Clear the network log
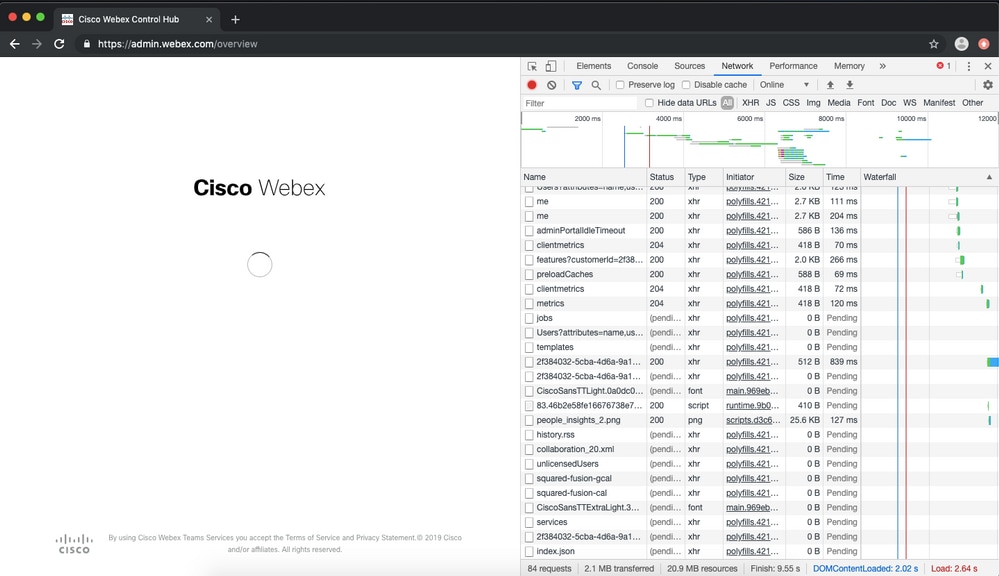The height and width of the screenshot is (576, 999). click(x=552, y=85)
